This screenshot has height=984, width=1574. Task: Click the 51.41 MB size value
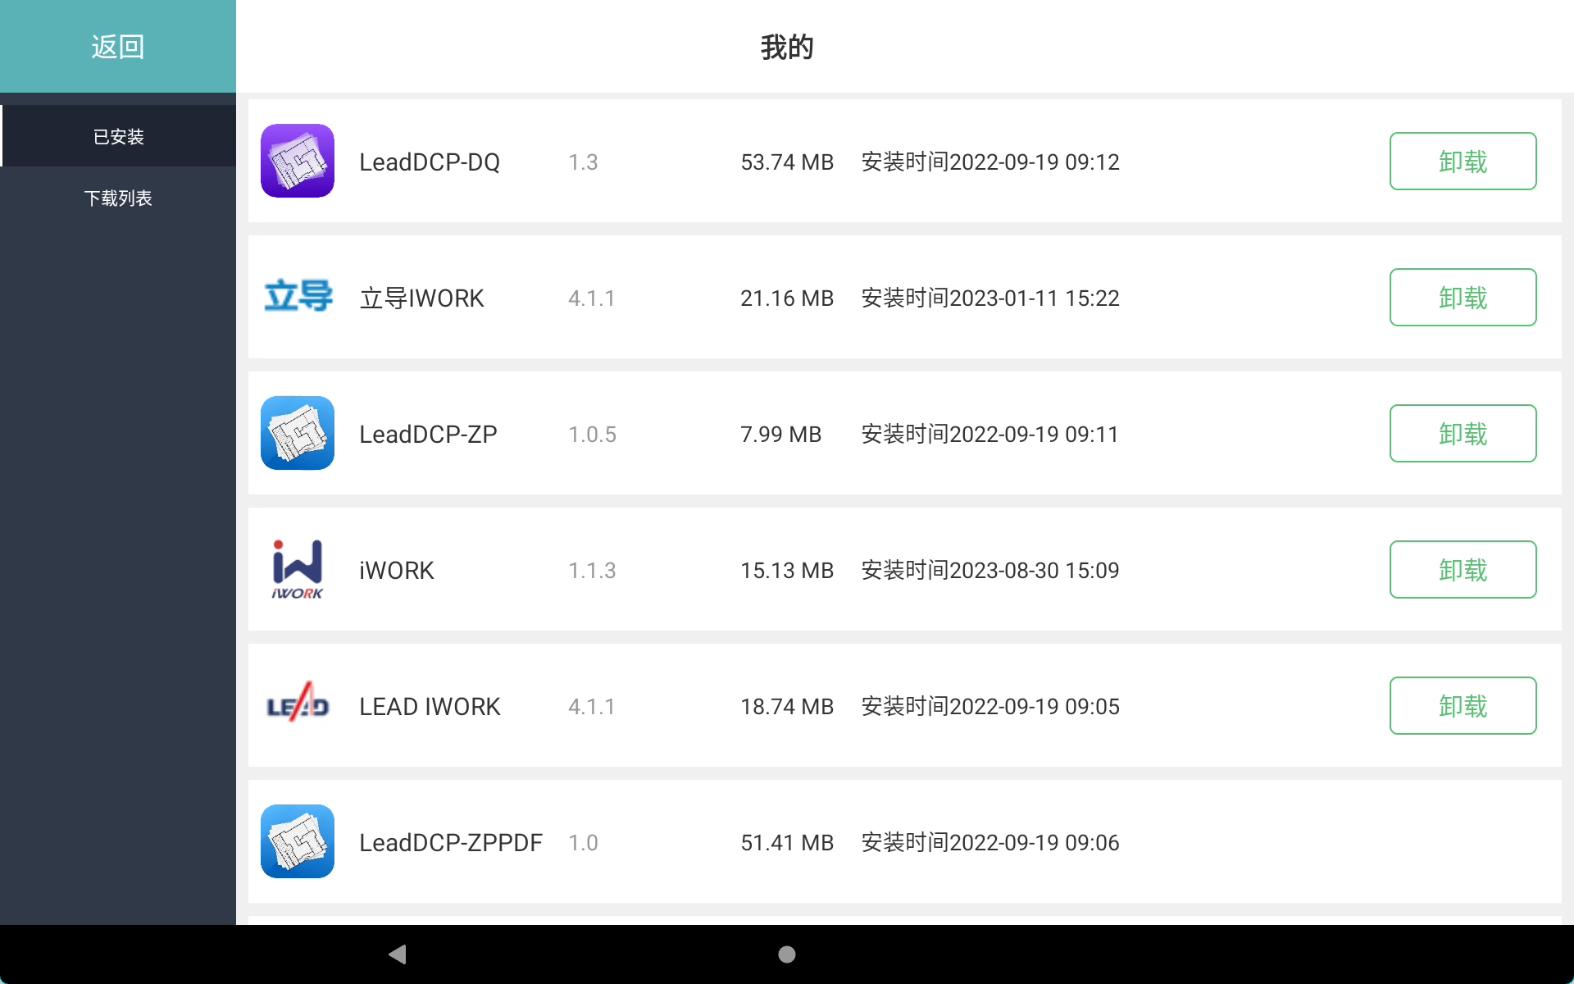pyautogui.click(x=787, y=842)
